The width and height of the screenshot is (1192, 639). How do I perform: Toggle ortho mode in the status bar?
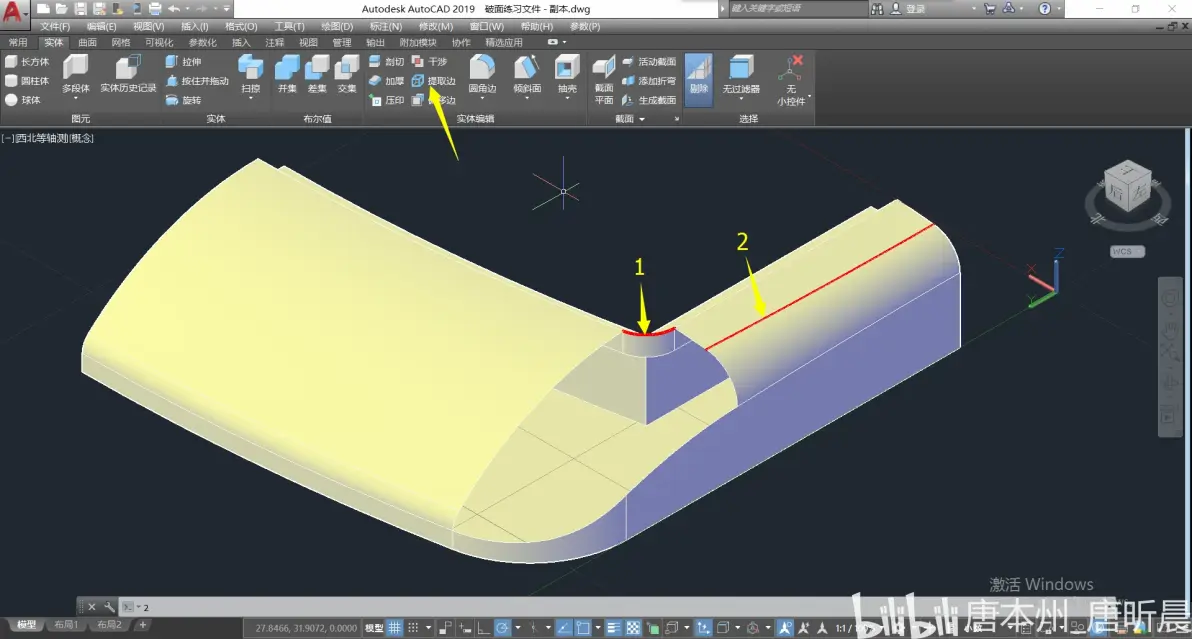483,628
